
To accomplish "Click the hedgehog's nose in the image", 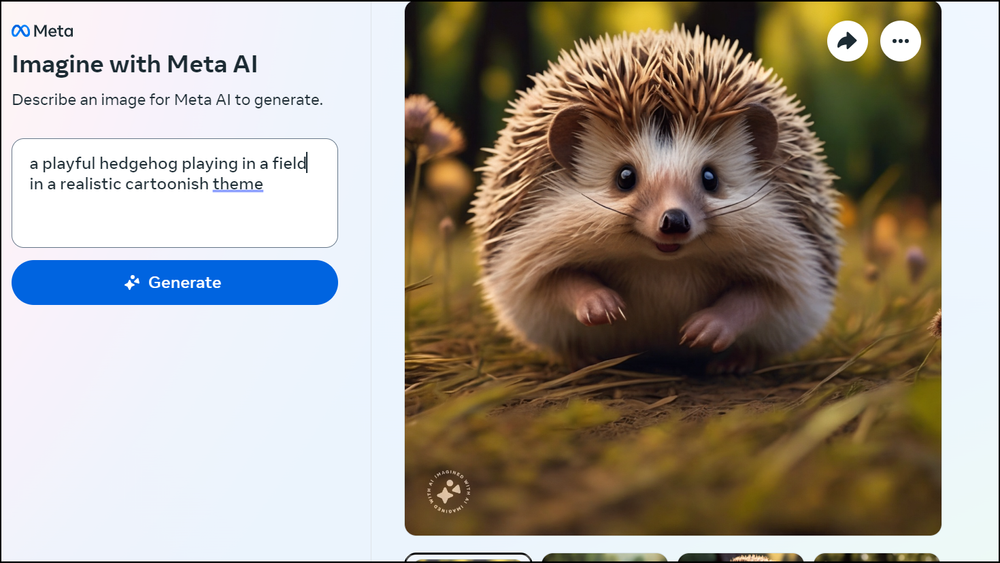I will click(674, 221).
